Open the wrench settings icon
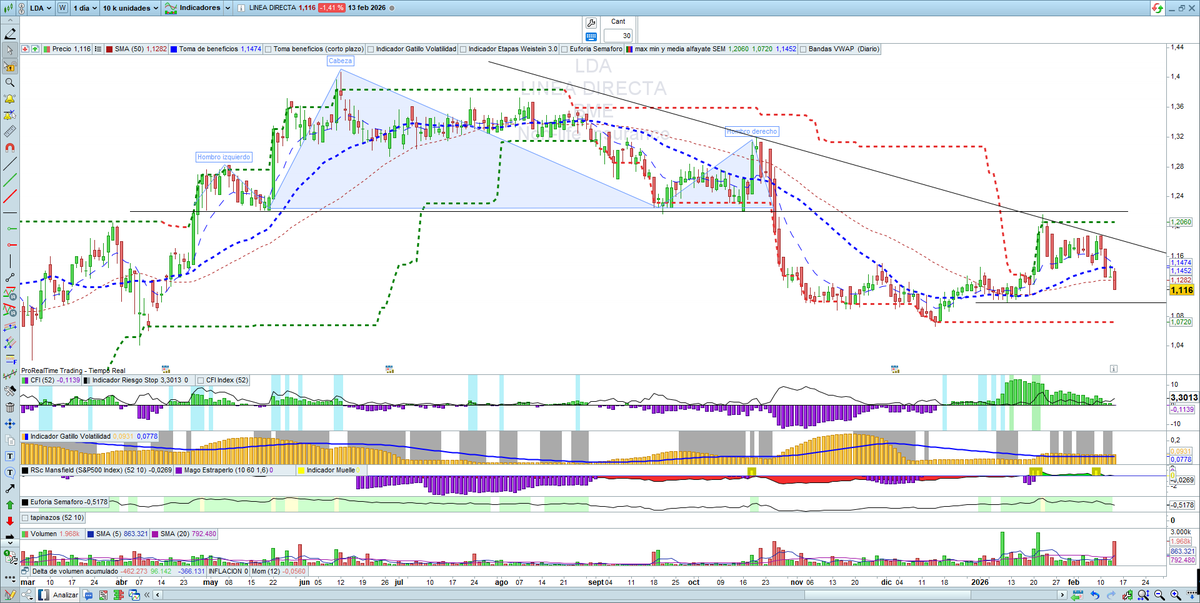The image size is (1200, 603). pyautogui.click(x=591, y=23)
